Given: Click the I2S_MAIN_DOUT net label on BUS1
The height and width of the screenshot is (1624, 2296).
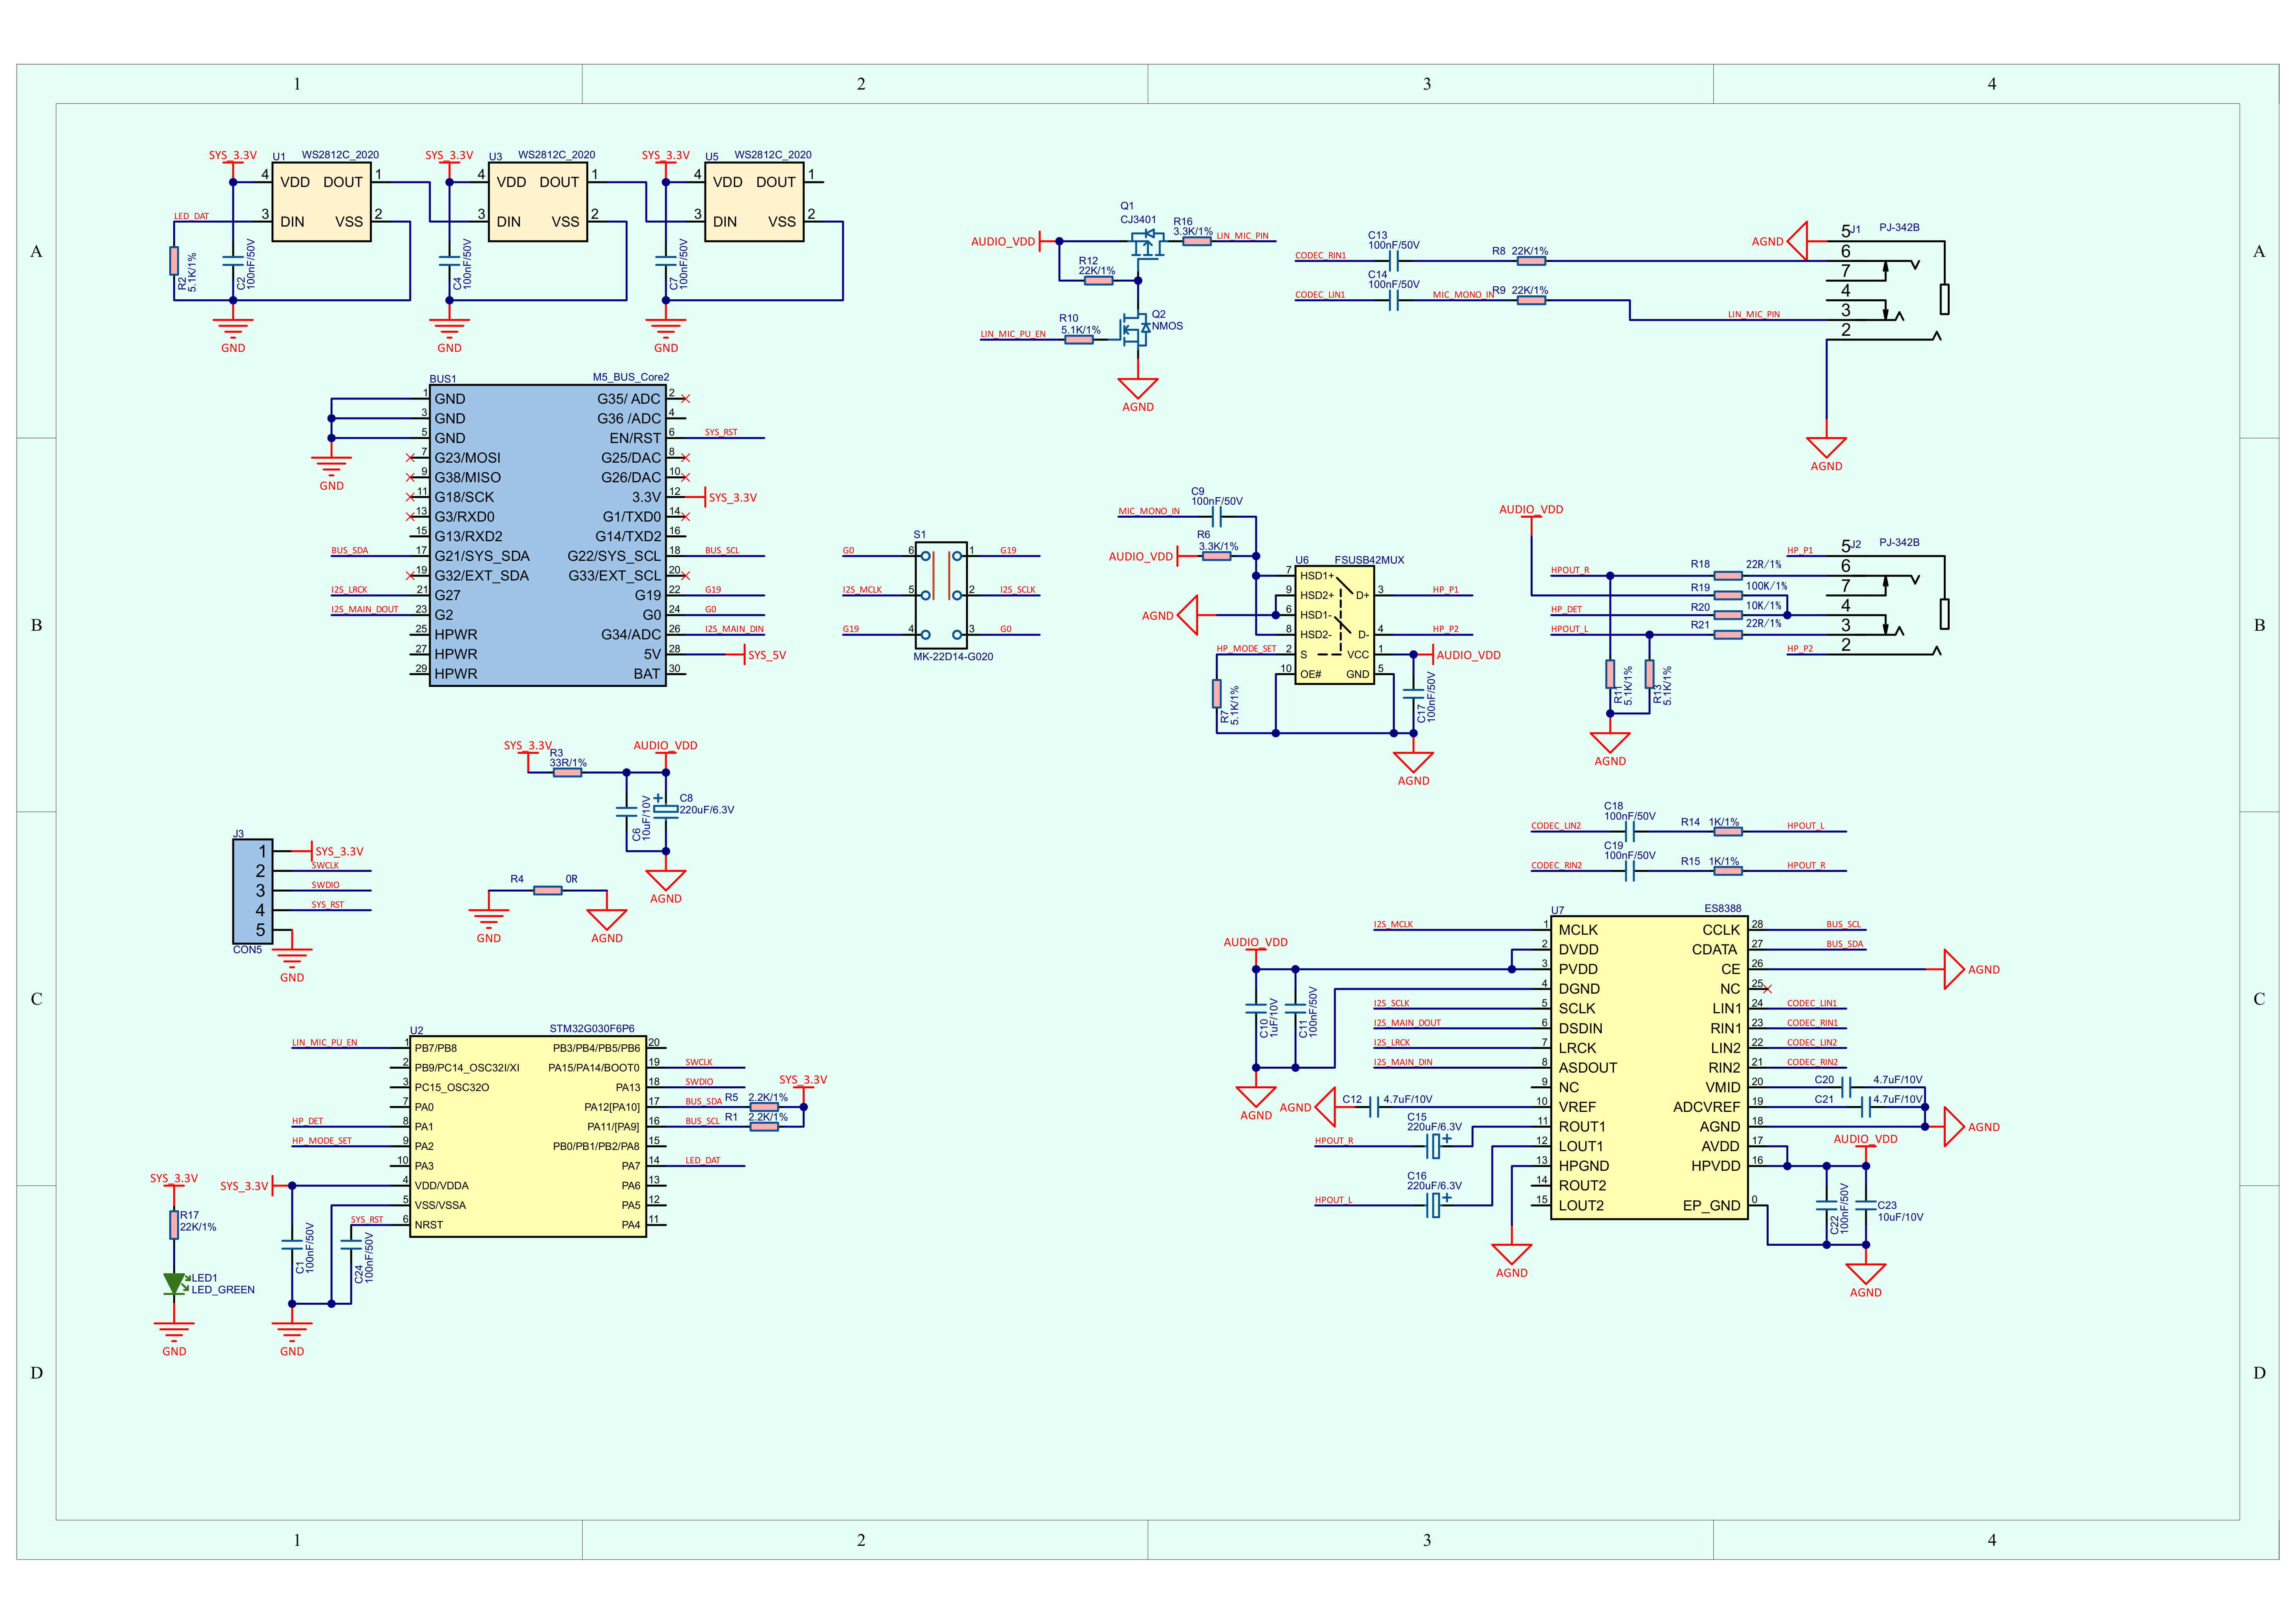Looking at the screenshot, I should point(365,609).
